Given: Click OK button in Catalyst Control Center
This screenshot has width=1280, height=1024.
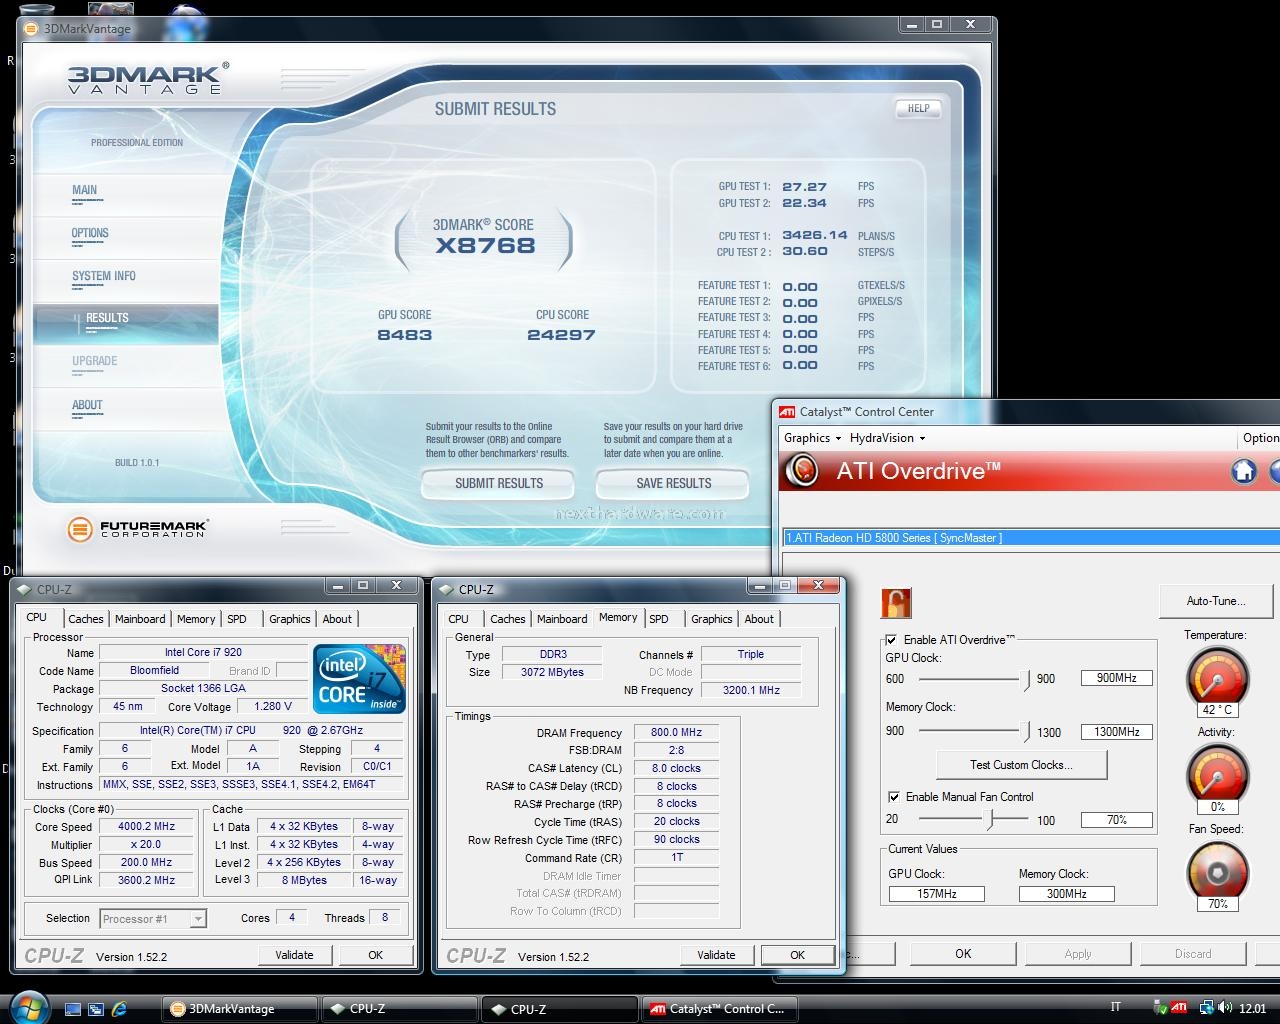Looking at the screenshot, I should (x=963, y=954).
